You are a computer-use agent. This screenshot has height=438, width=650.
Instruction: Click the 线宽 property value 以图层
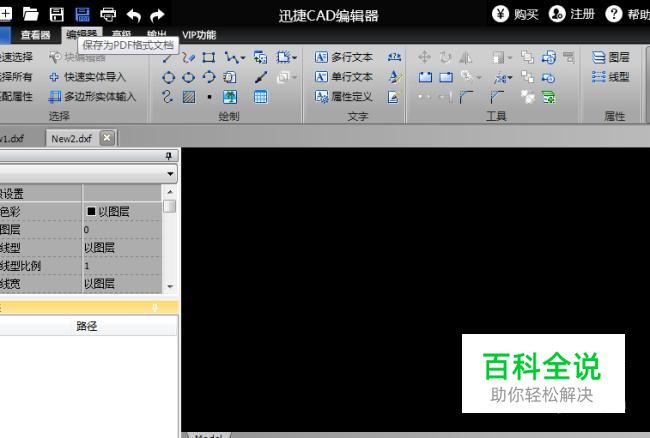pyautogui.click(x=122, y=284)
